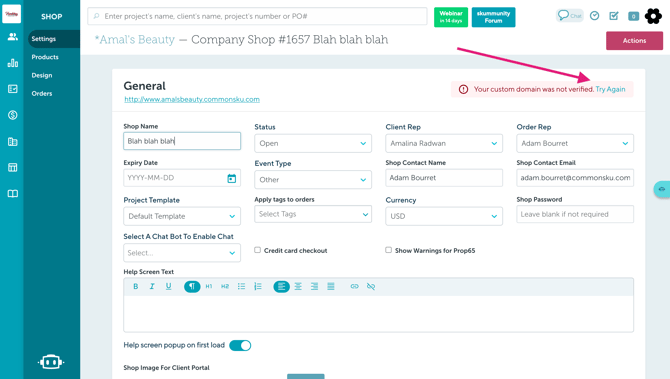The image size is (670, 379).
Task: Open the building sidebar icon
Action: tap(12, 141)
